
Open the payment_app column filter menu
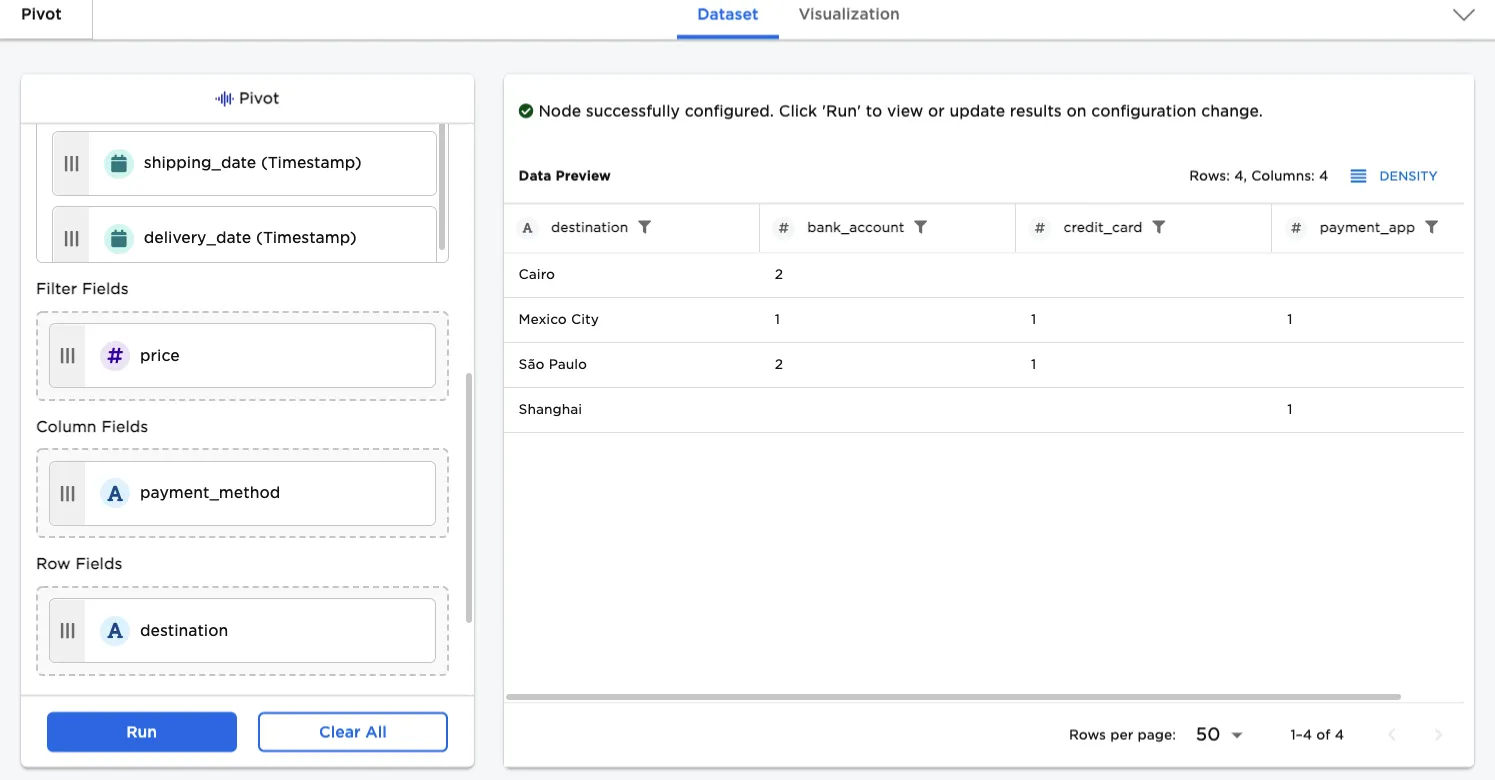click(1432, 227)
